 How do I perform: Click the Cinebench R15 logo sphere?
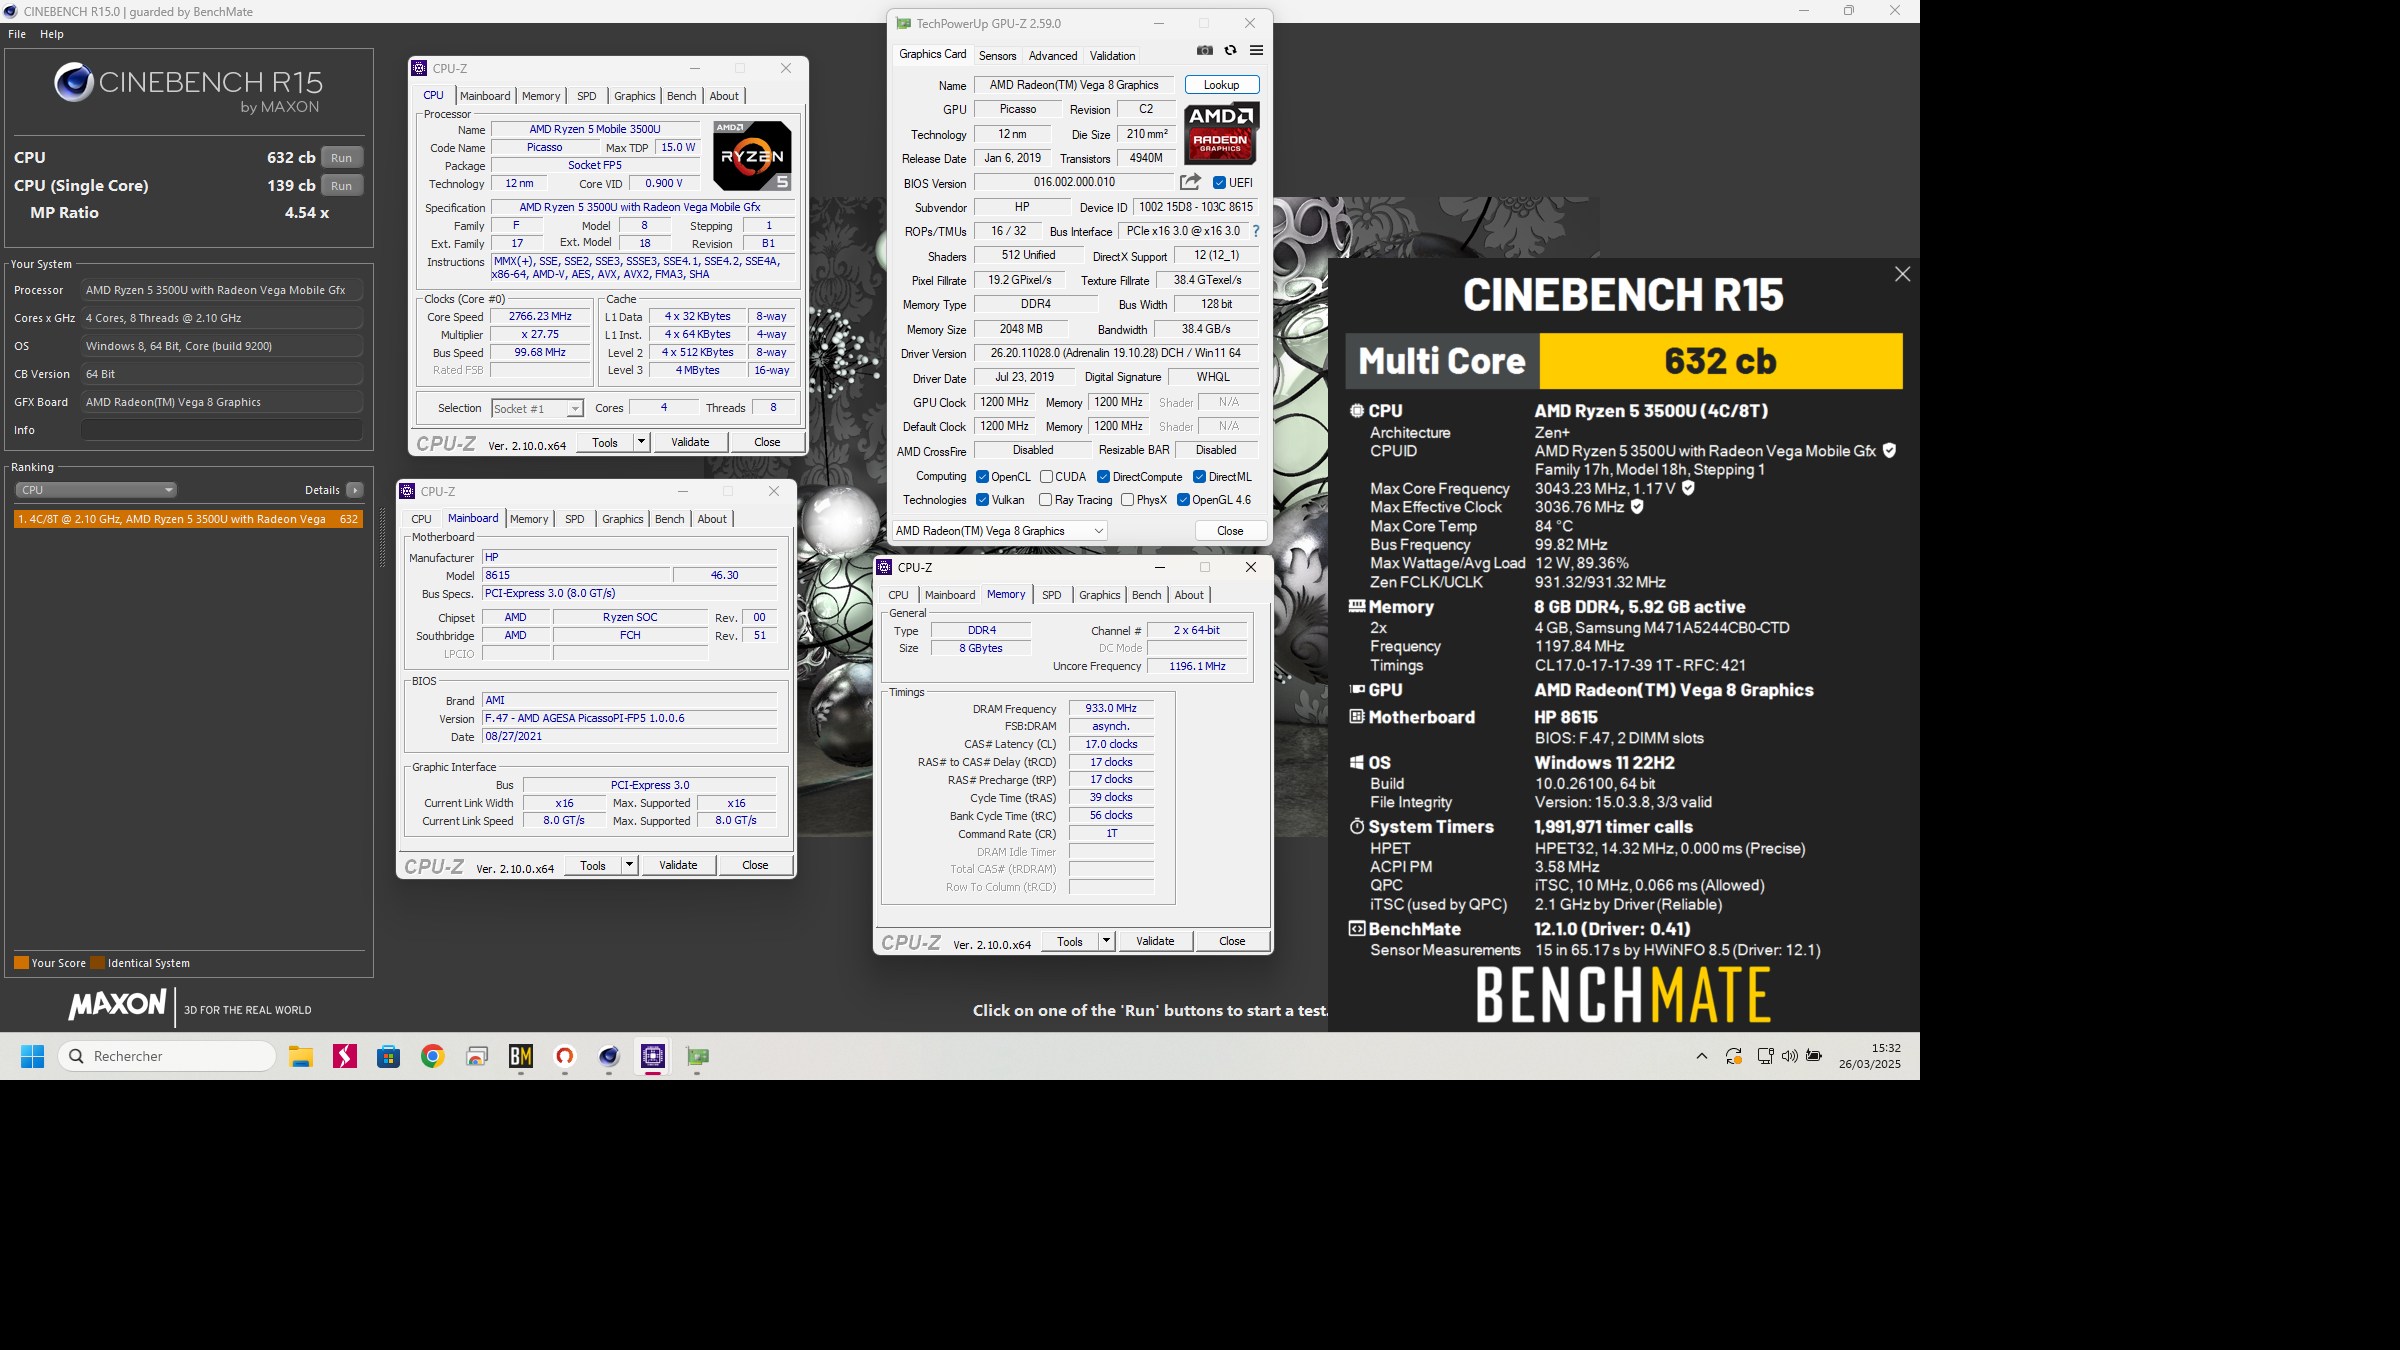click(x=74, y=82)
